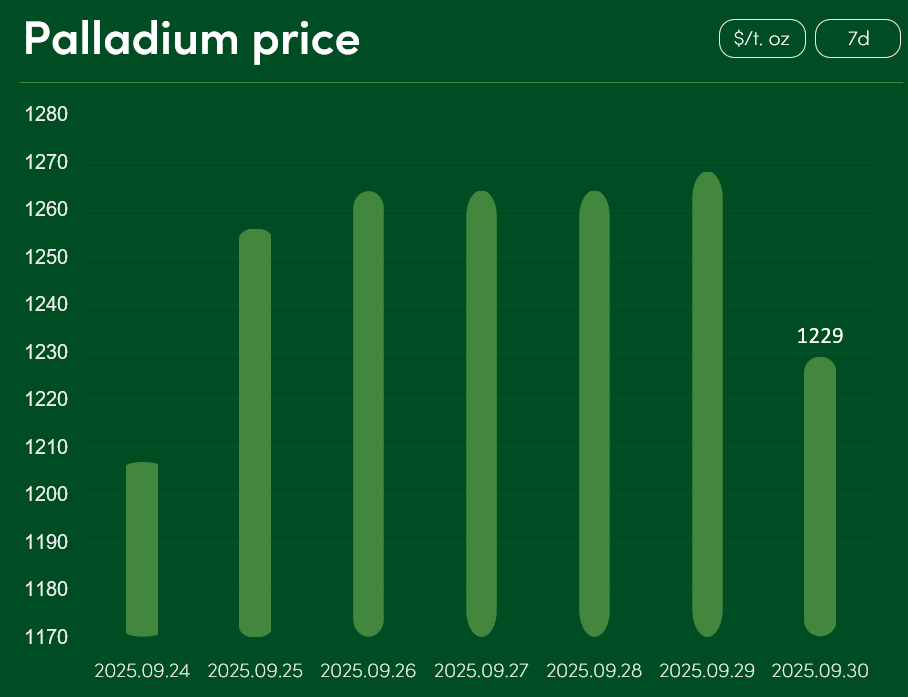The image size is (908, 697).
Task: Click the 2025.09.26 date label
Action: 368,670
